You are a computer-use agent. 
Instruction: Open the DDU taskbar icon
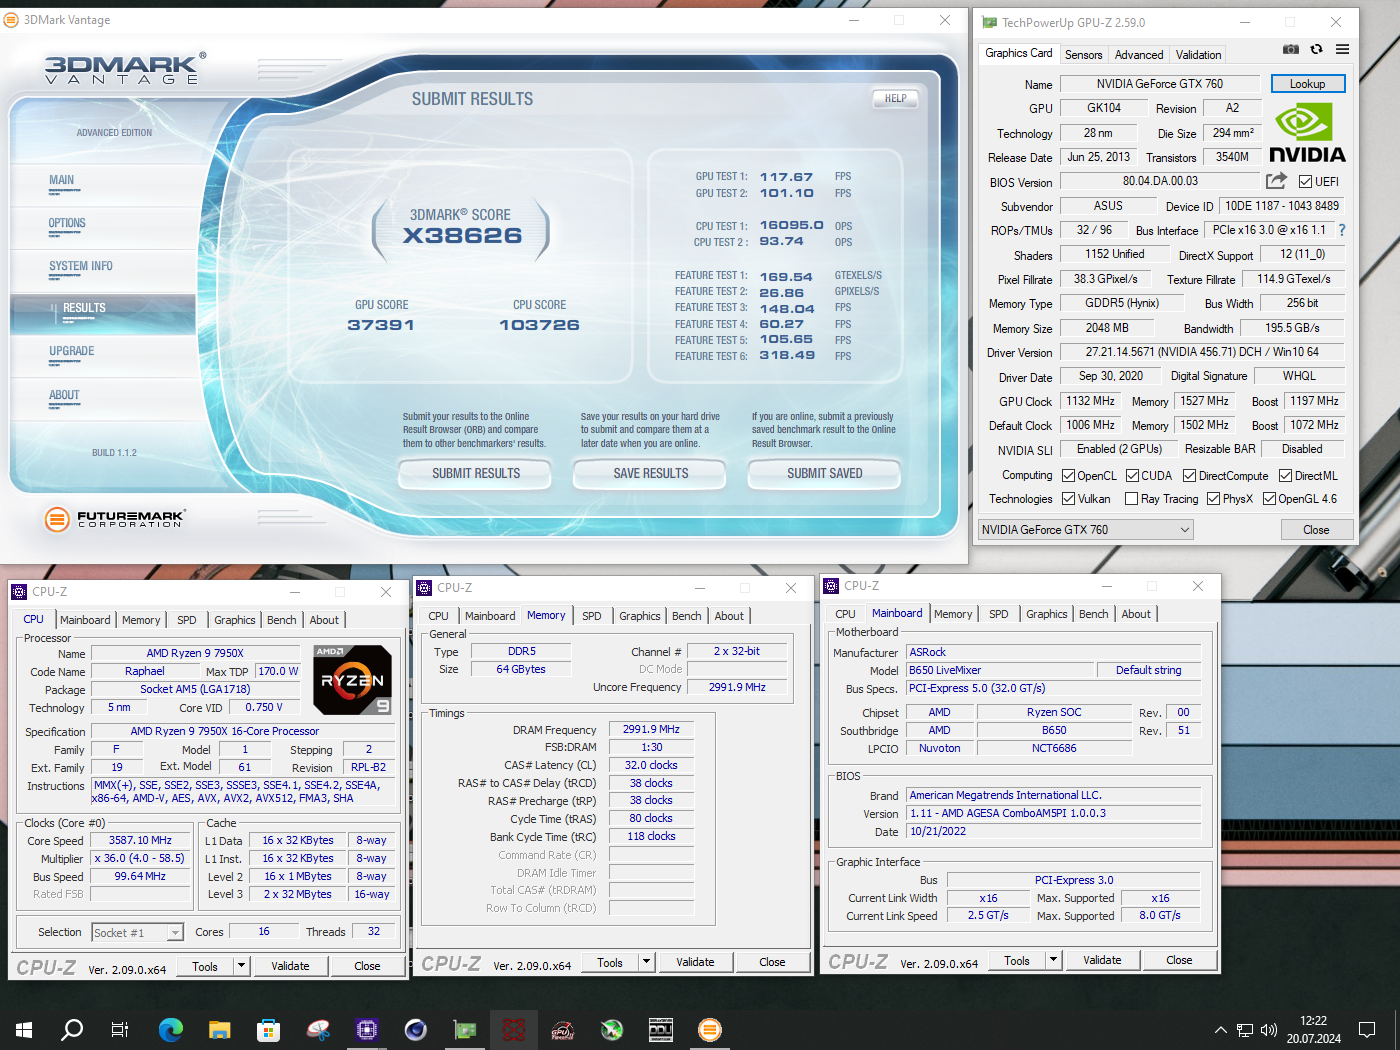[661, 1029]
